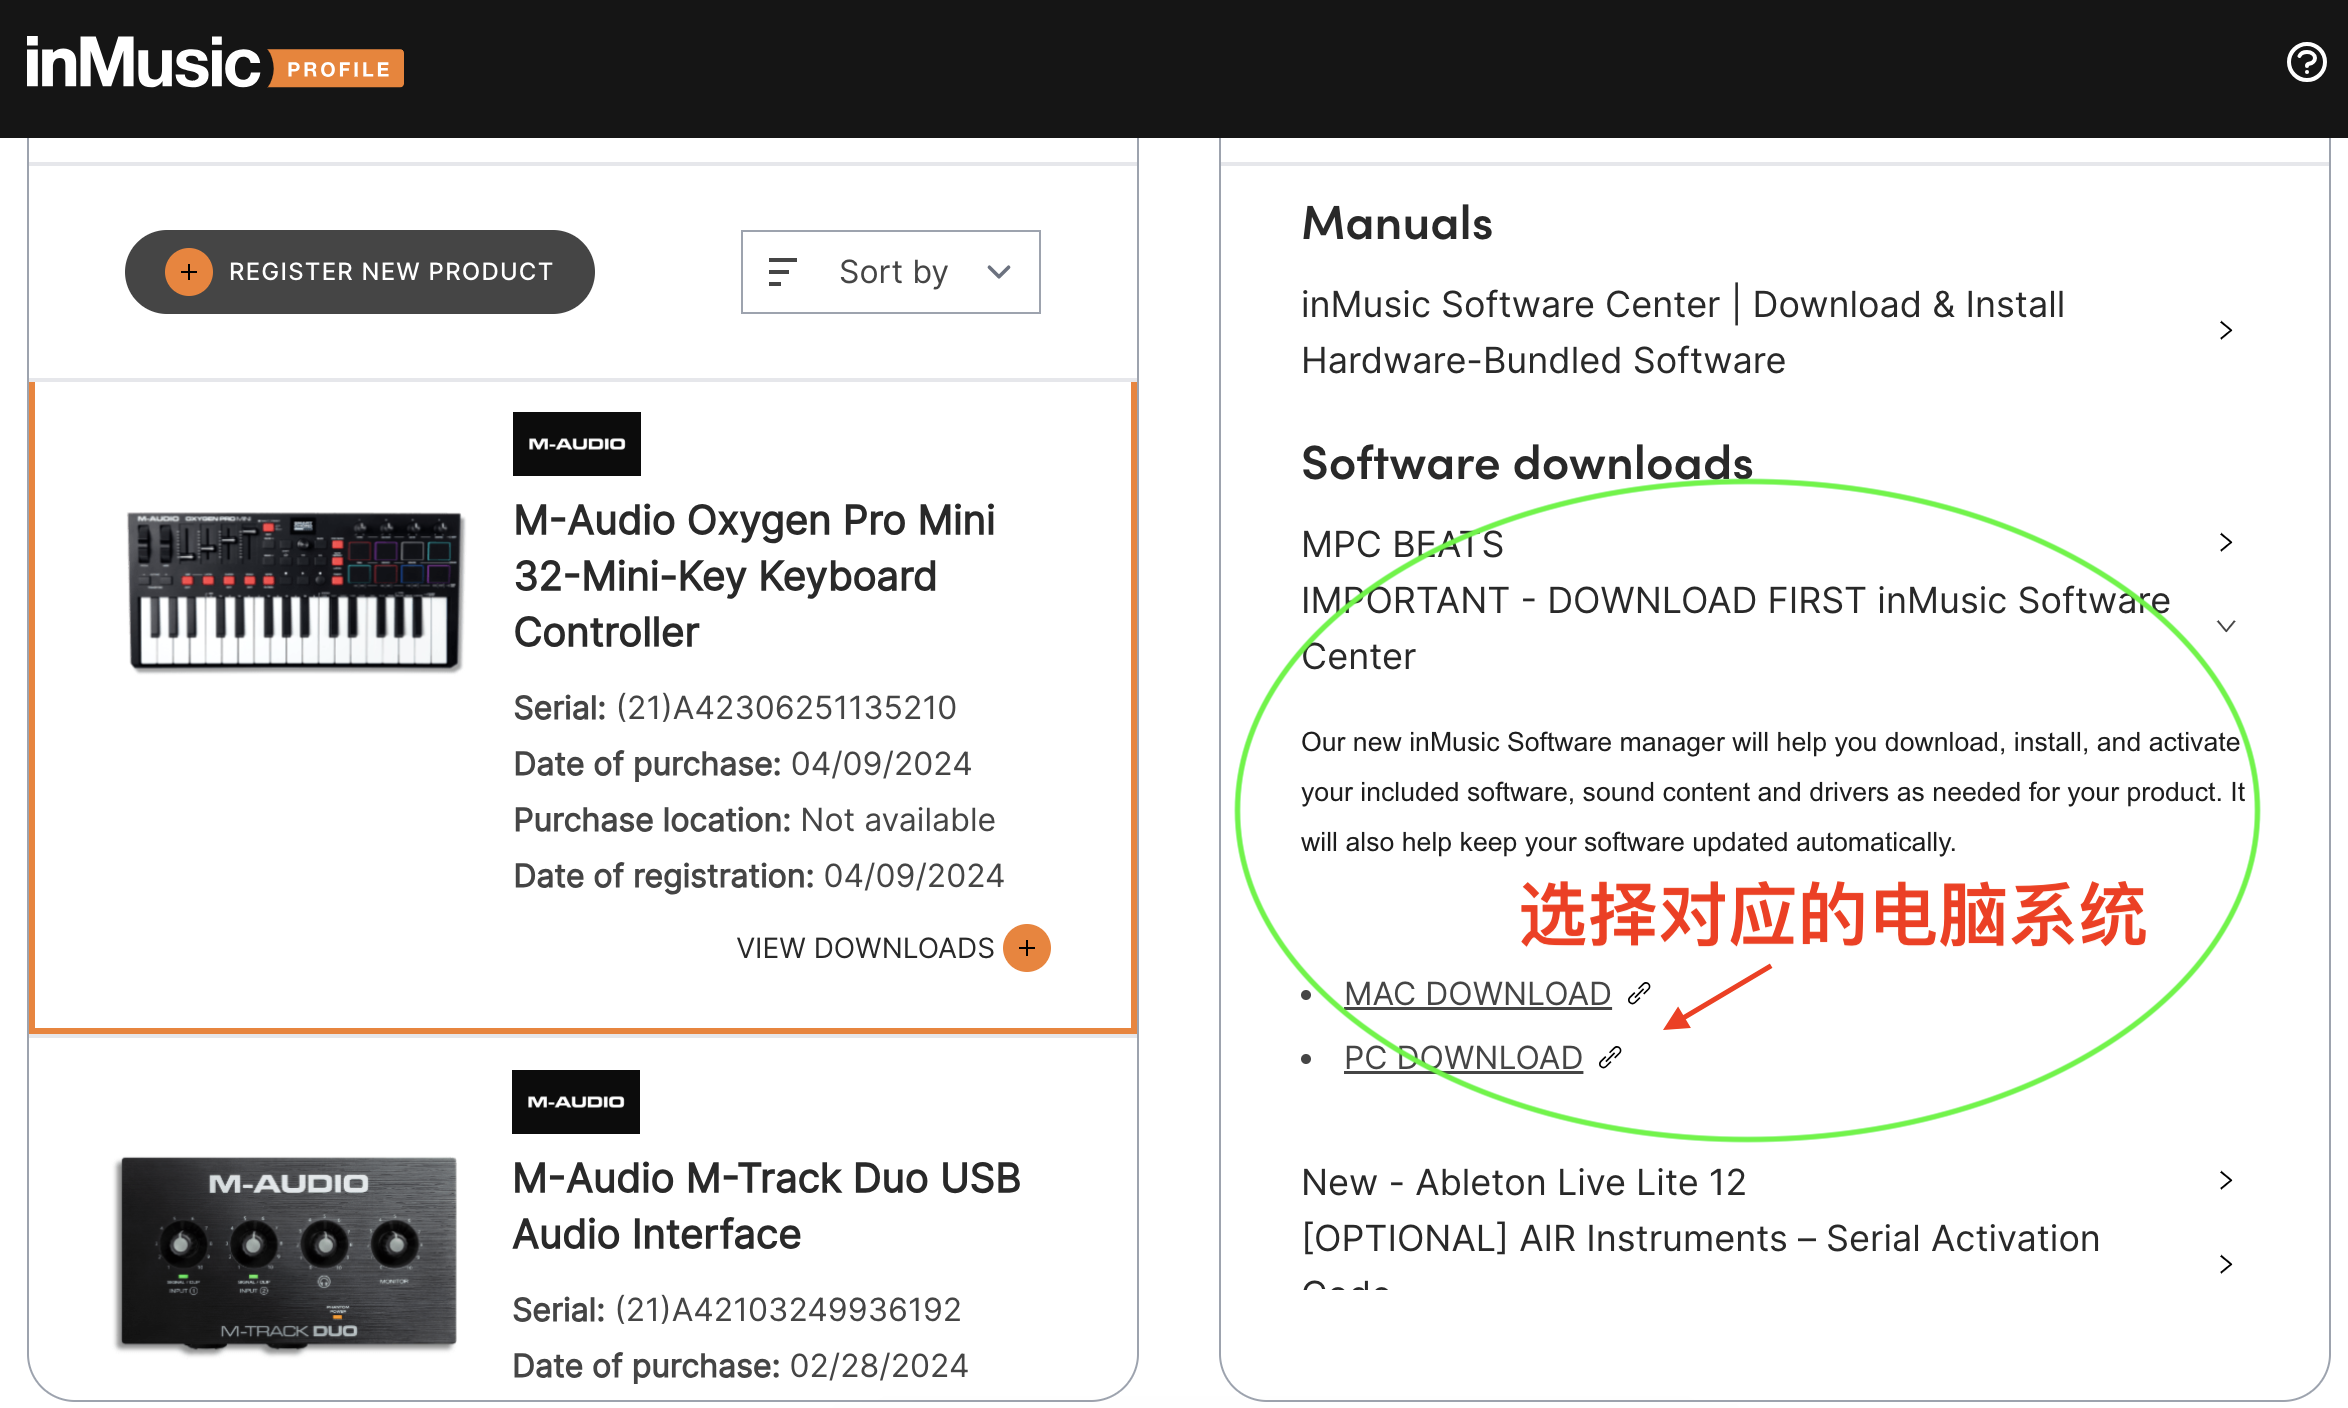Click the MAC DOWNLOAD link
The width and height of the screenshot is (2348, 1408).
pyautogui.click(x=1477, y=994)
